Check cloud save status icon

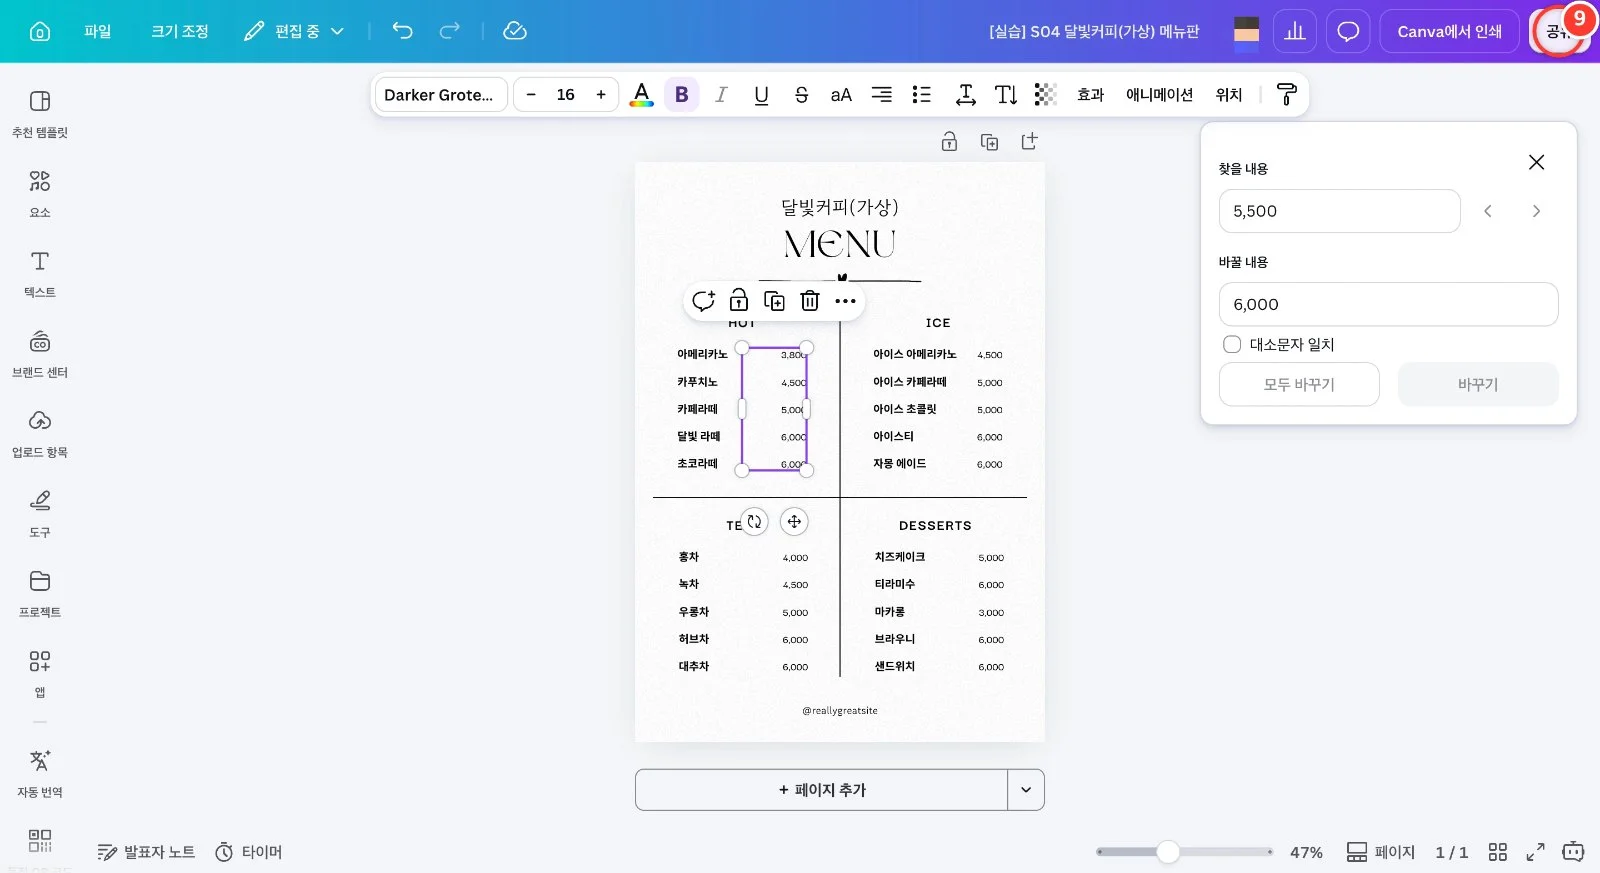click(515, 31)
